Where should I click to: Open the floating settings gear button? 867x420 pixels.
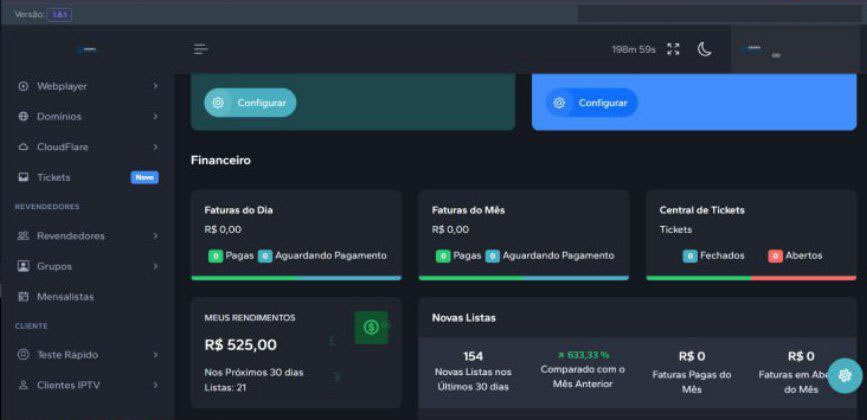pos(844,375)
